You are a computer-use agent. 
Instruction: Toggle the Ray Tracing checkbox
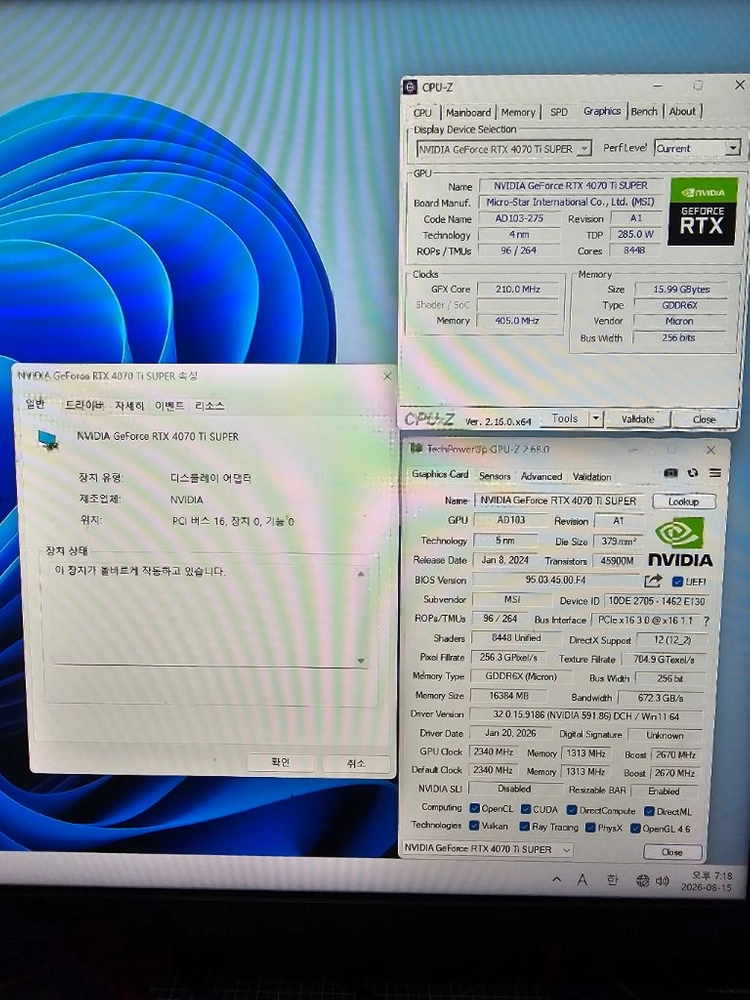pyautogui.click(x=524, y=827)
